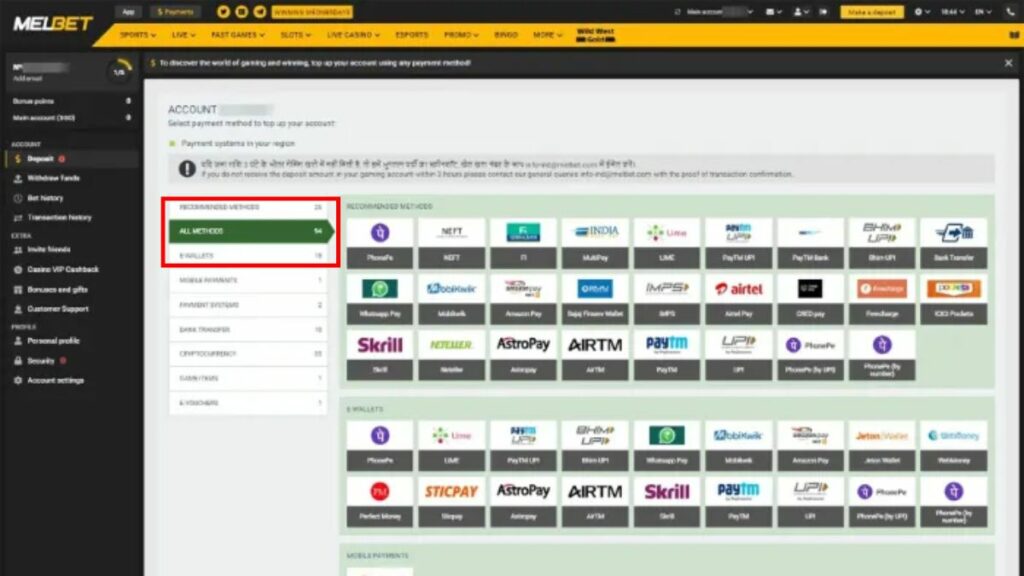1024x576 pixels.
Task: Choose WebMoney payment option
Action: click(x=953, y=446)
